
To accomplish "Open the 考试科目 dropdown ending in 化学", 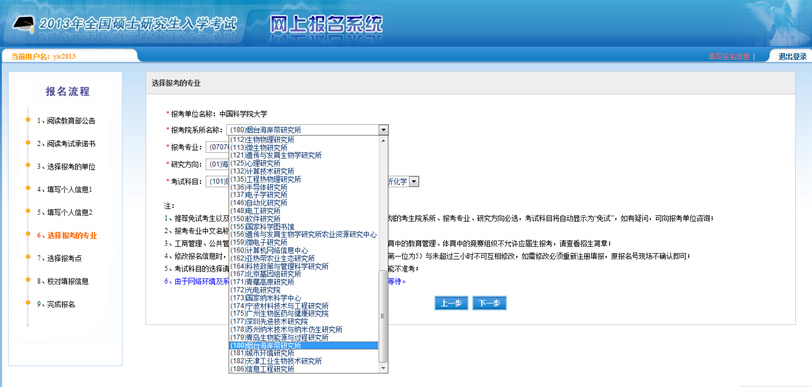I will 414,181.
